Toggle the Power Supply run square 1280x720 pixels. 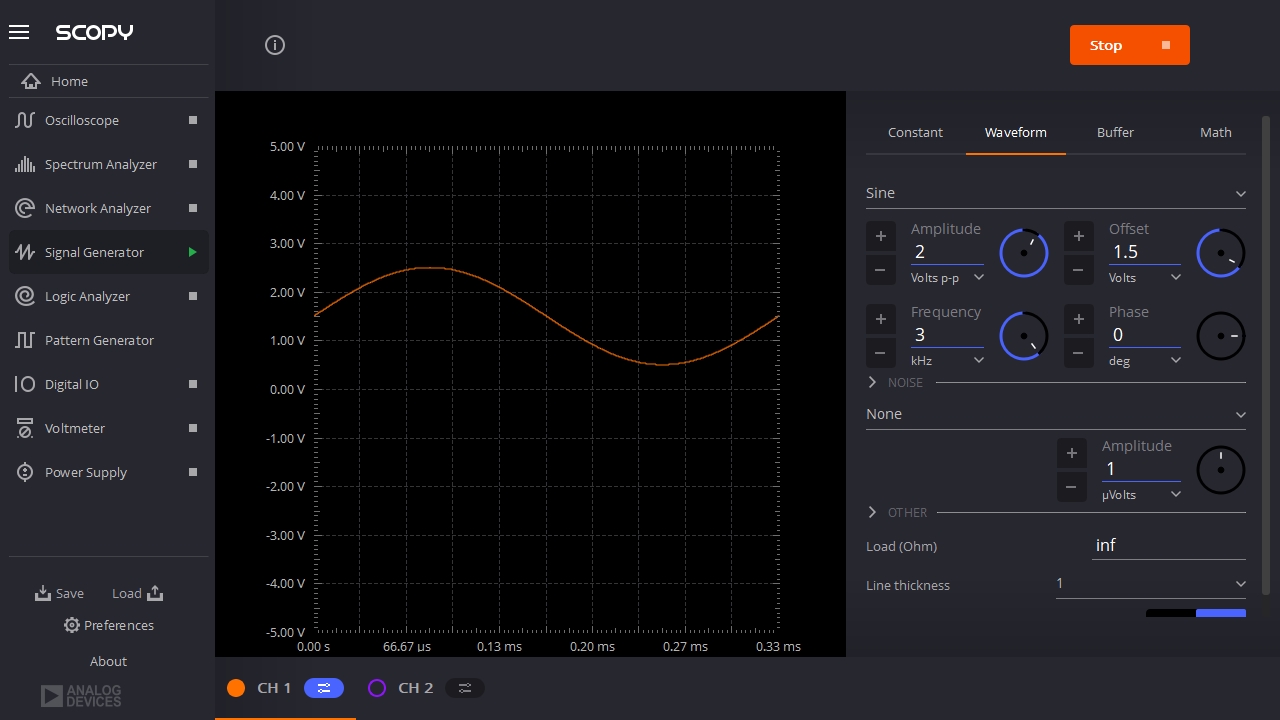(x=193, y=472)
